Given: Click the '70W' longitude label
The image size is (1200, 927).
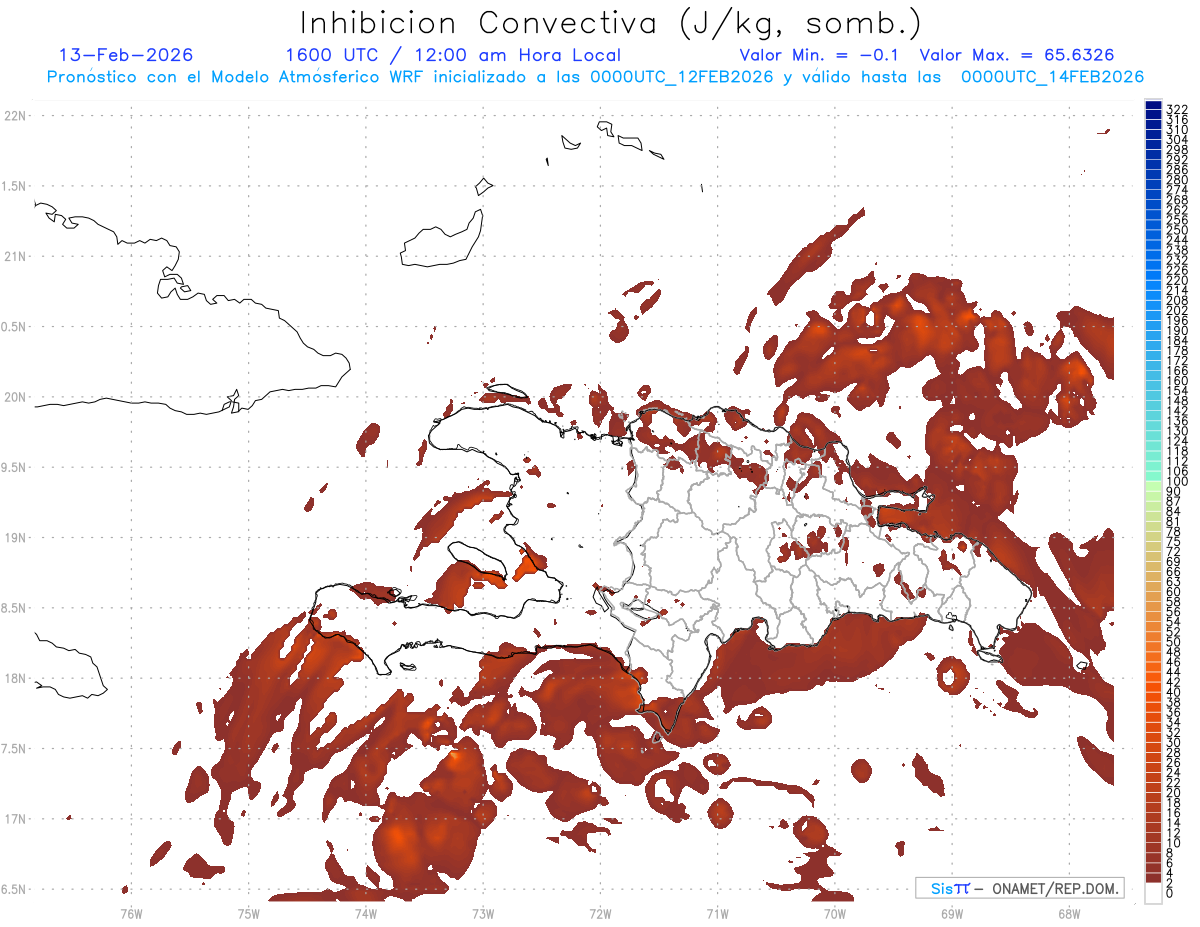Looking at the screenshot, I should pyautogui.click(x=835, y=913).
